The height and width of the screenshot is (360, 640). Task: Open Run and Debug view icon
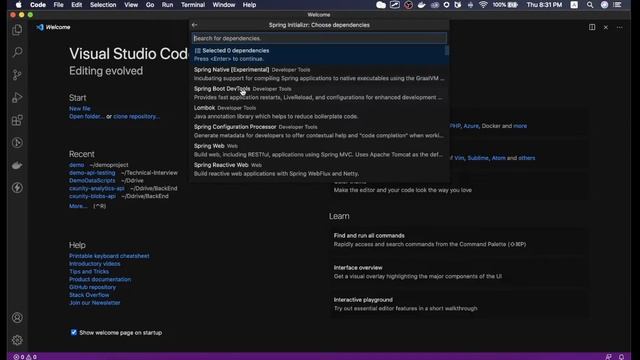coord(17,98)
